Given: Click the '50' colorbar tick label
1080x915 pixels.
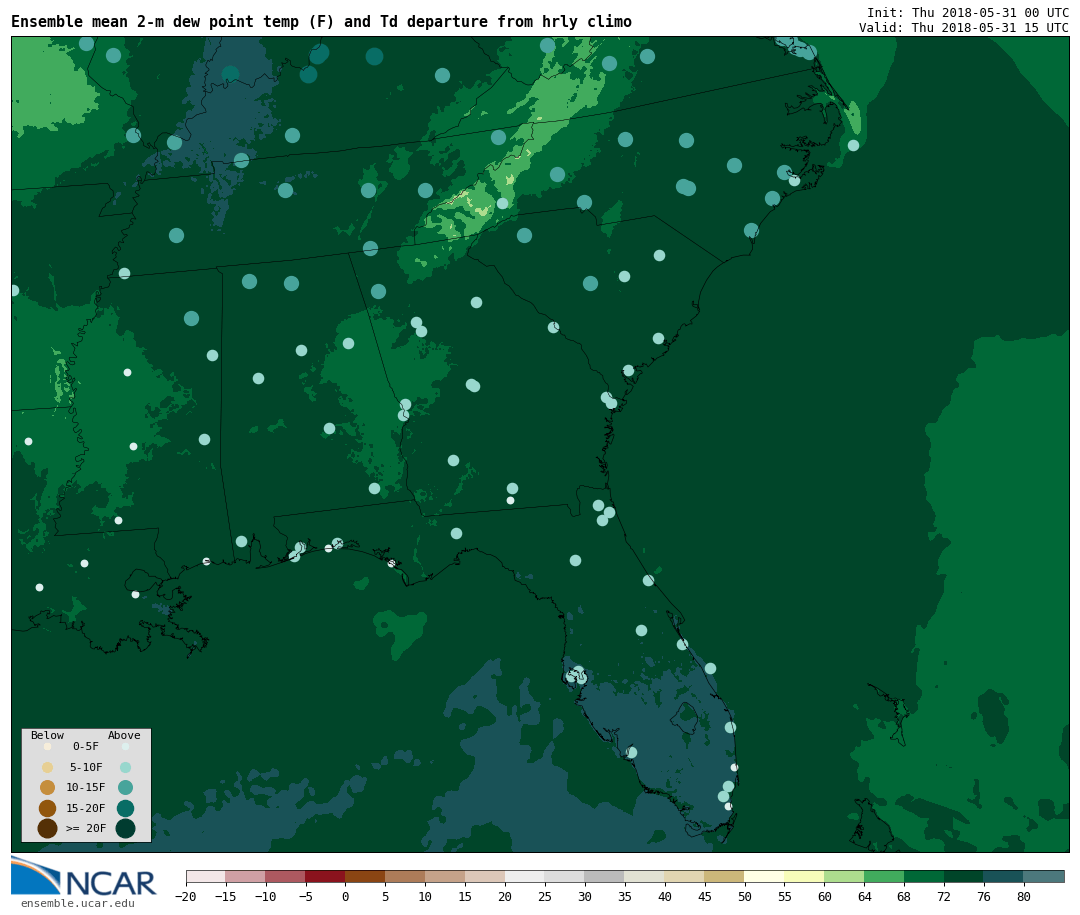Looking at the screenshot, I should pyautogui.click(x=745, y=896).
